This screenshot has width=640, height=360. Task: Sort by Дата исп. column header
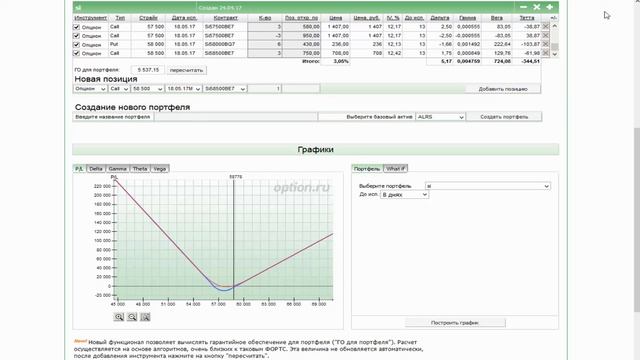[x=184, y=18]
